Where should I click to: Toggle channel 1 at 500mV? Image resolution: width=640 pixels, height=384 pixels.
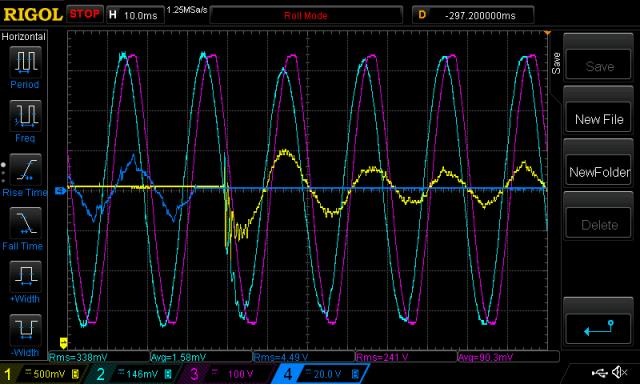coord(41,374)
